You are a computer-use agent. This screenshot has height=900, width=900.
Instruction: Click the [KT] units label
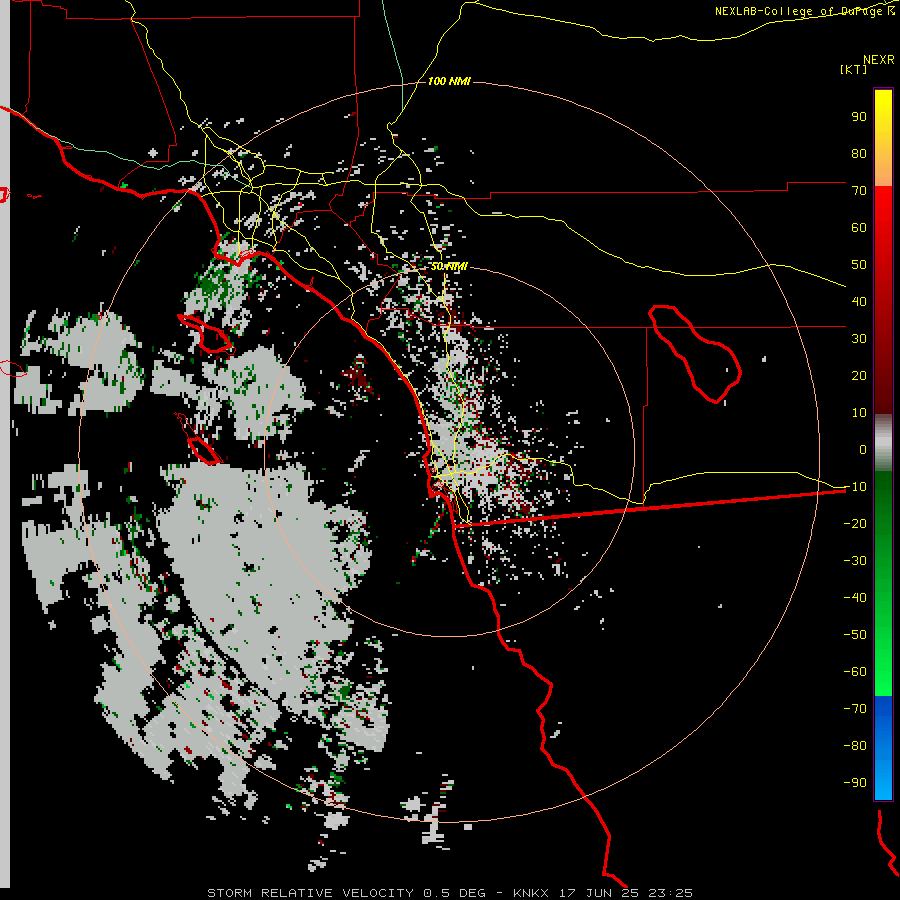coord(854,69)
